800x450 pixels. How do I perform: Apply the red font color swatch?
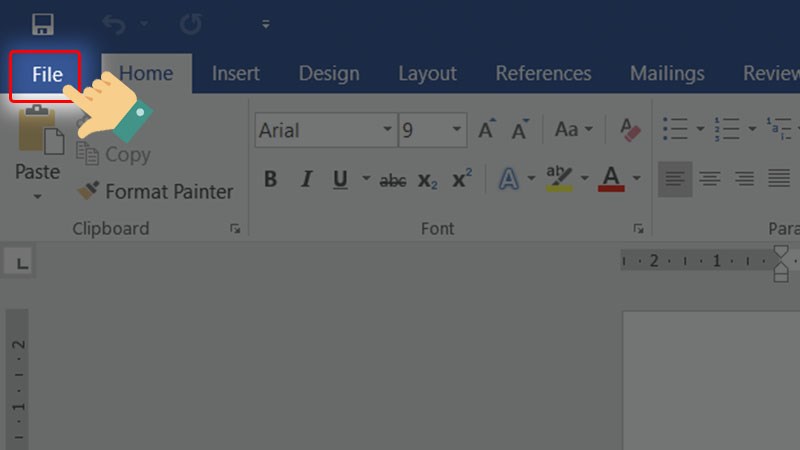coord(611,180)
